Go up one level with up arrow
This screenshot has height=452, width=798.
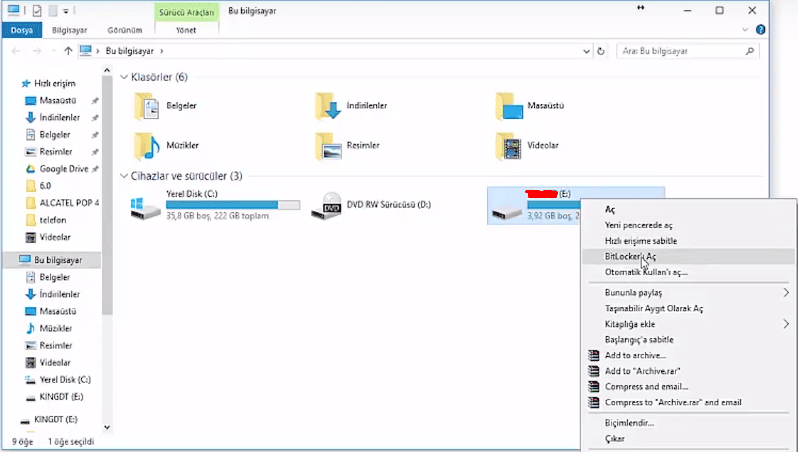(68, 50)
